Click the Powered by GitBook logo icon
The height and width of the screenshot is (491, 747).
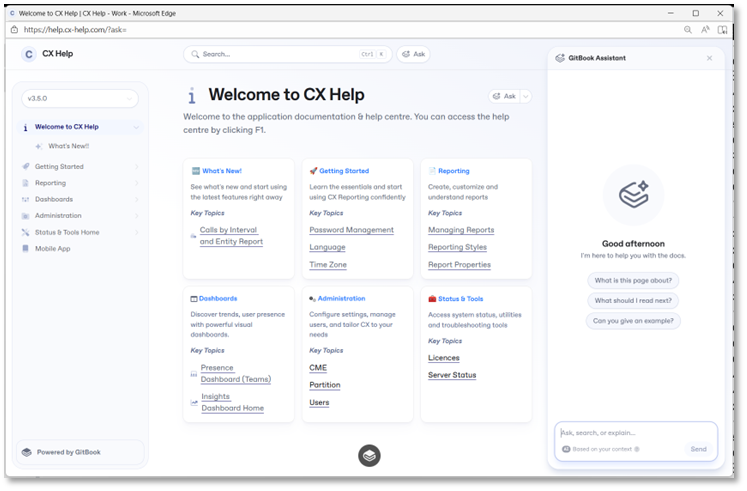coord(27,452)
